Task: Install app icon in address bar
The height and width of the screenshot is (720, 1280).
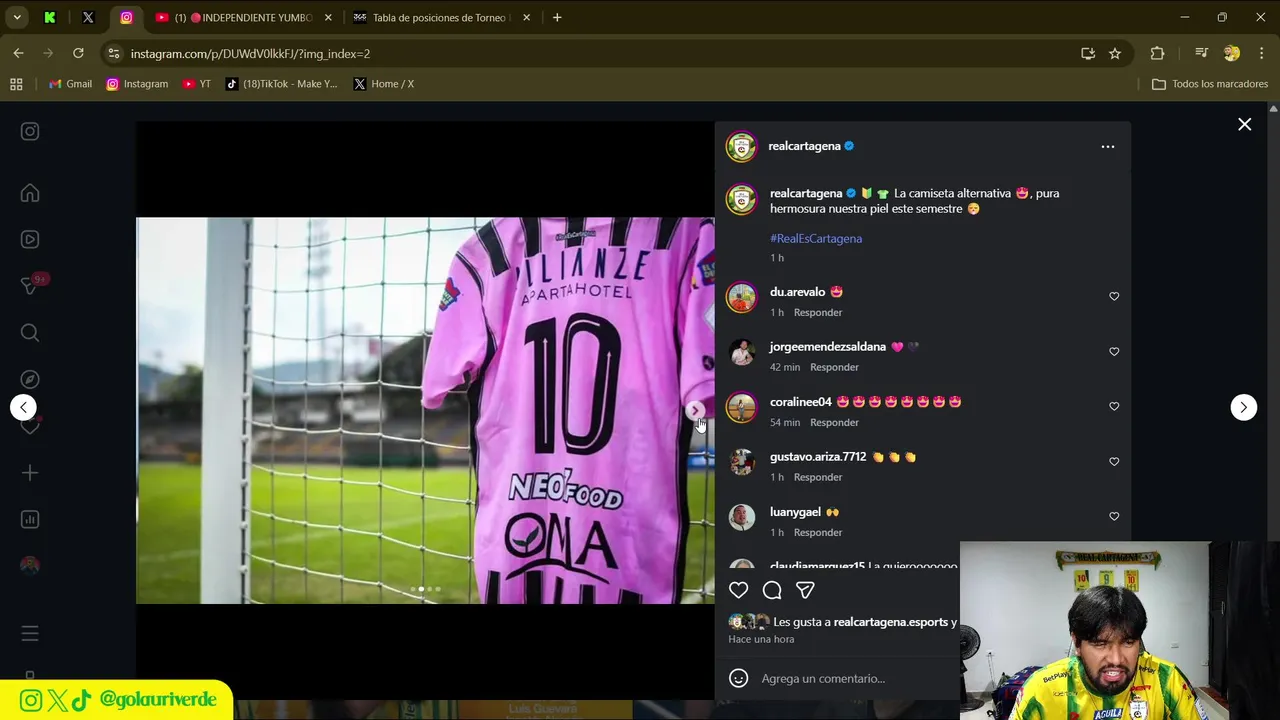Action: point(1088,54)
